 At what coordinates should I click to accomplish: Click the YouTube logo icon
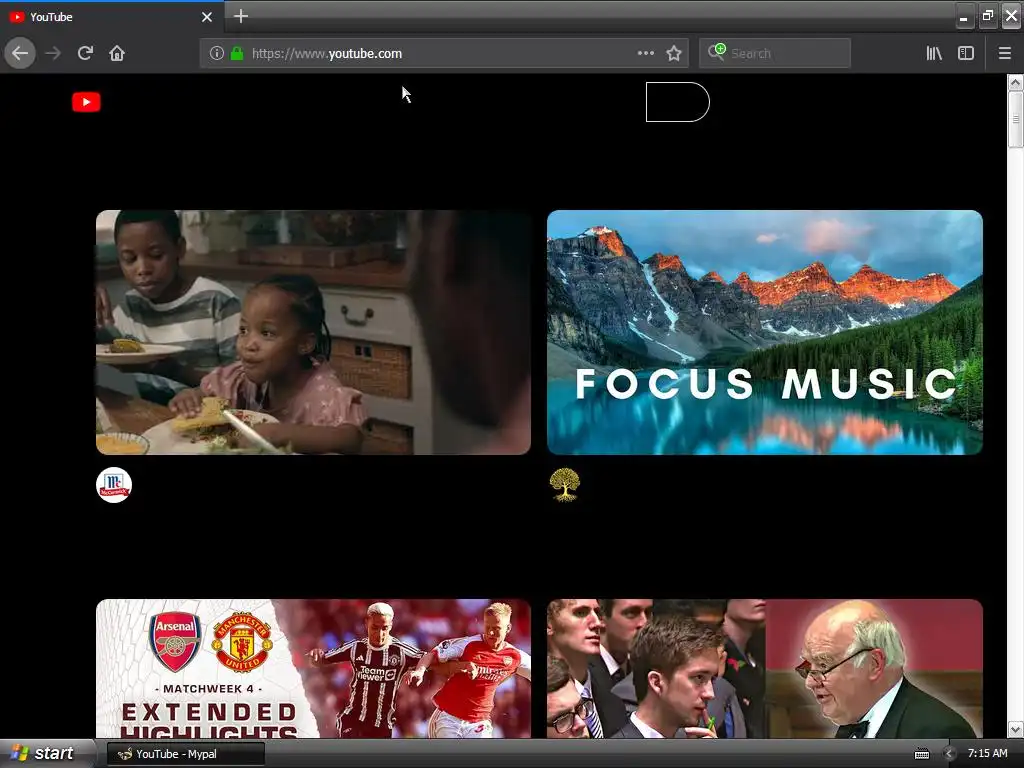pos(86,102)
